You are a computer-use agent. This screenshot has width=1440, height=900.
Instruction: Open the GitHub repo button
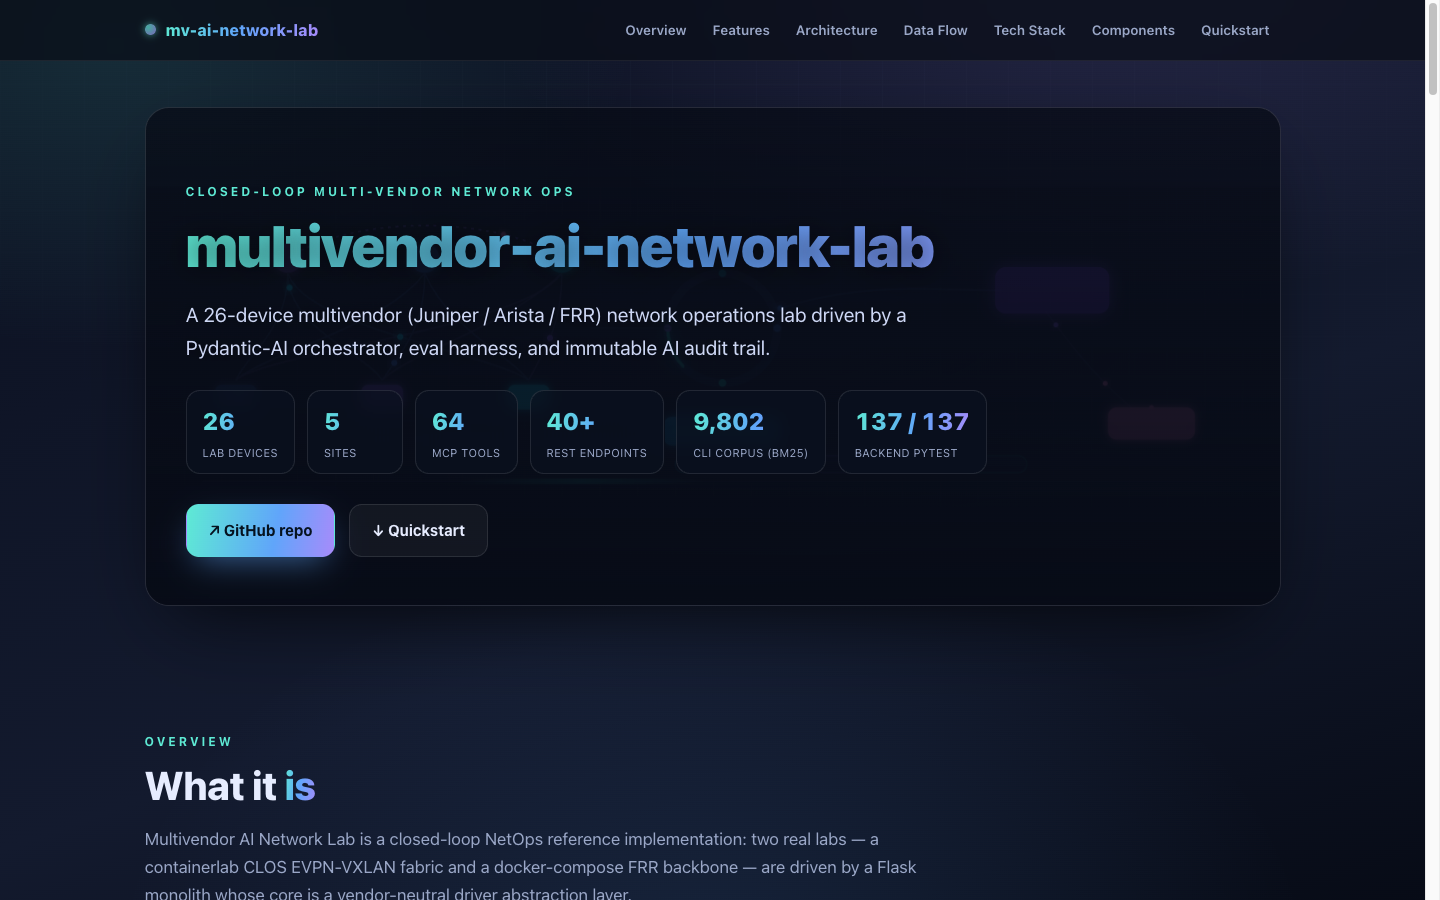point(260,530)
